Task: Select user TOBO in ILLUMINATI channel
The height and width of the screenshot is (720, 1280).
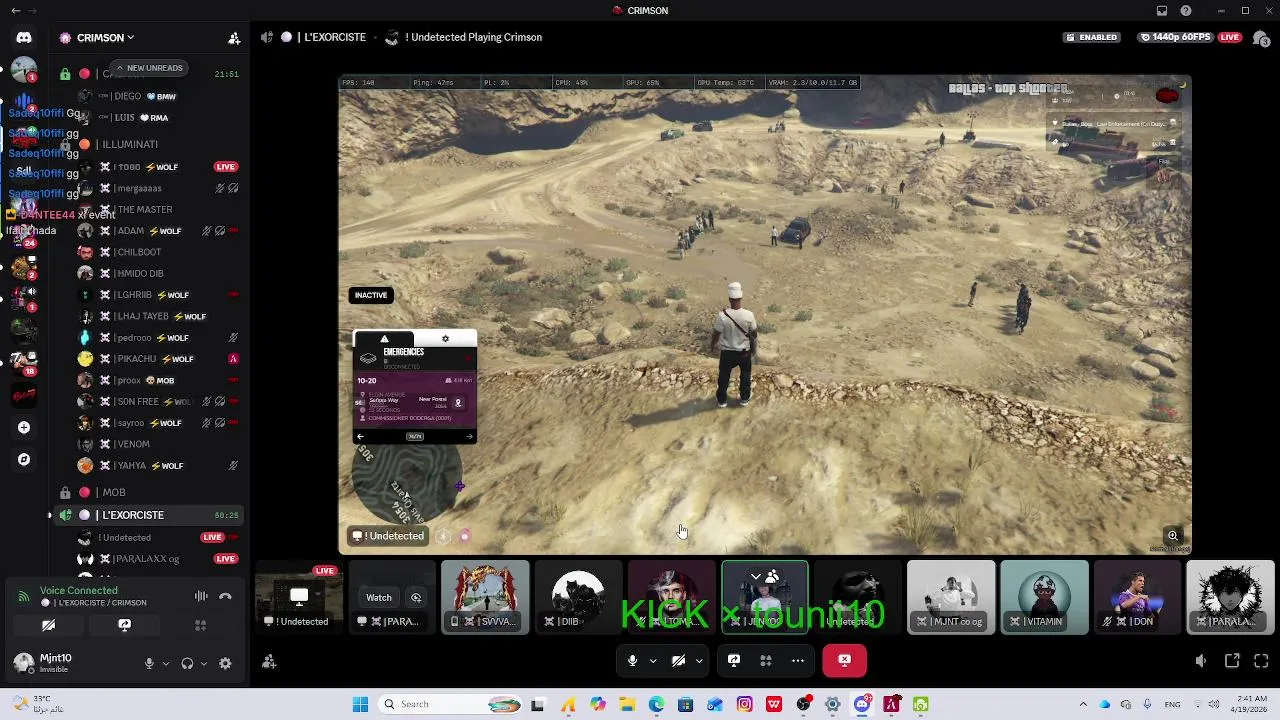Action: (x=160, y=167)
